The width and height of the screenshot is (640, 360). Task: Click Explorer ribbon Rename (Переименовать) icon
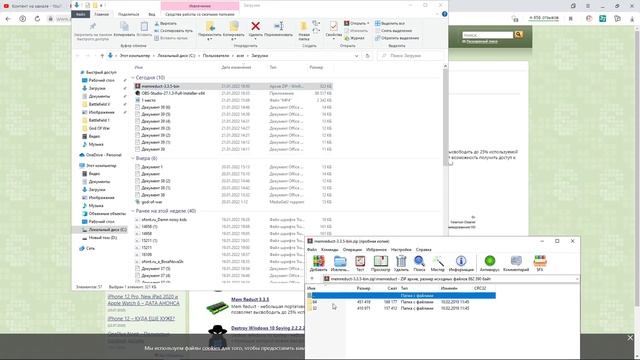tap(278, 26)
